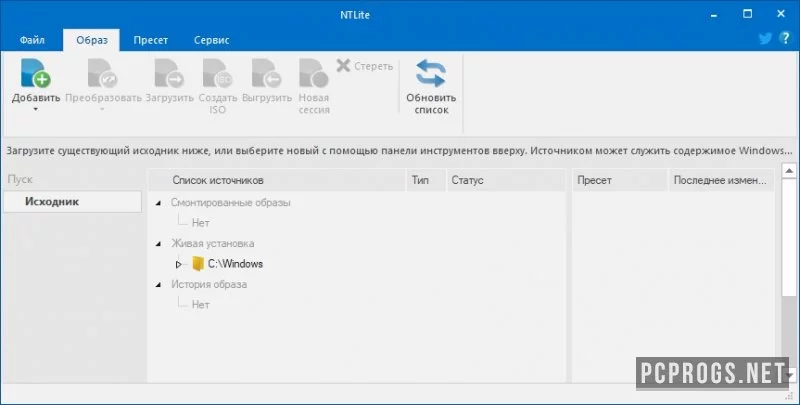This screenshot has width=800, height=405.
Task: Open the help question mark icon
Action: pos(786,38)
